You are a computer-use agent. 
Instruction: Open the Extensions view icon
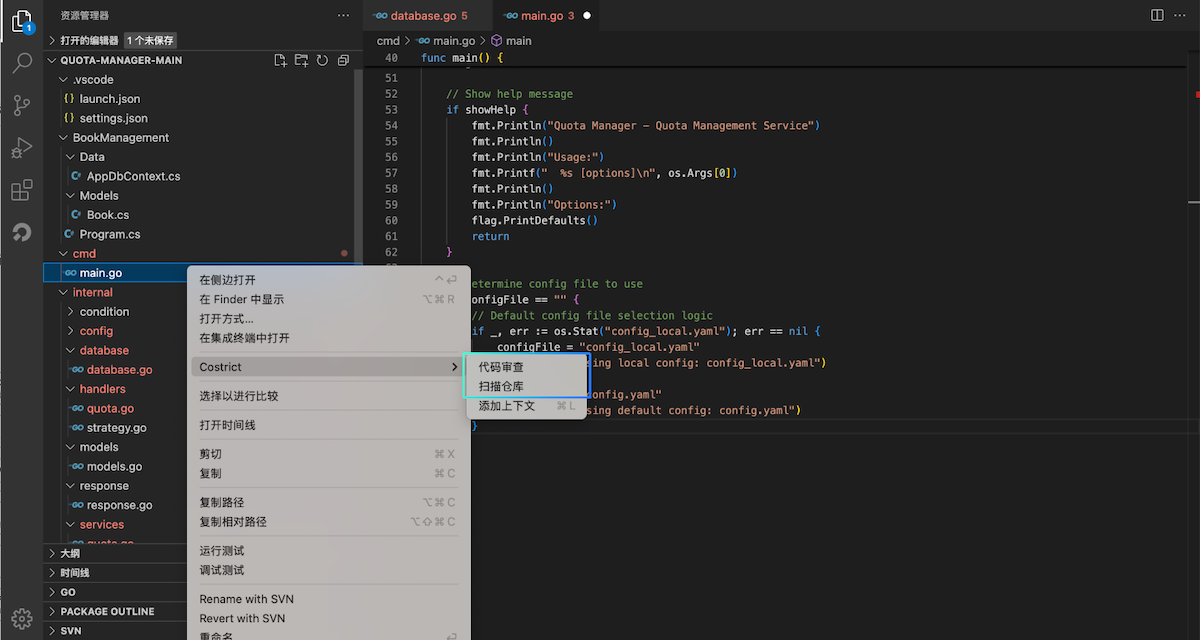(21, 190)
